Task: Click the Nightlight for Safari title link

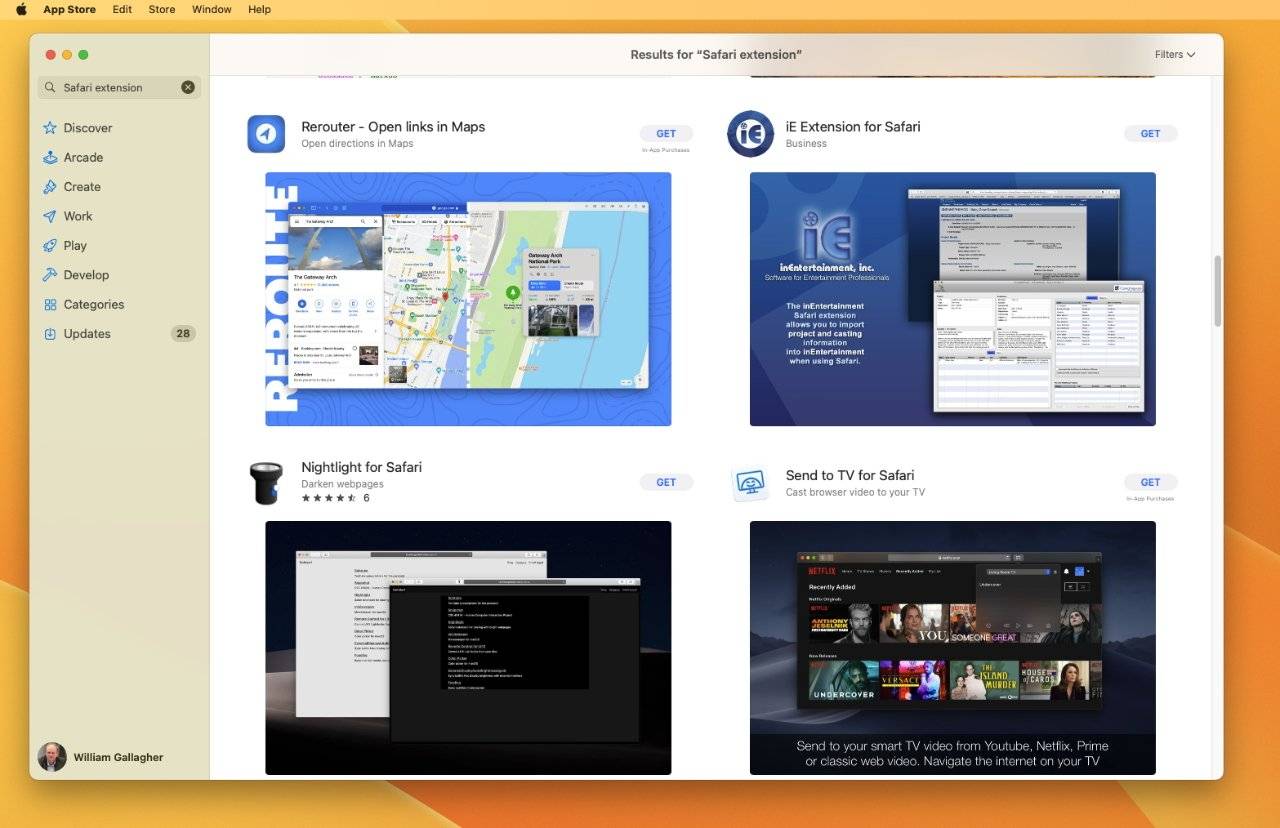Action: click(361, 467)
